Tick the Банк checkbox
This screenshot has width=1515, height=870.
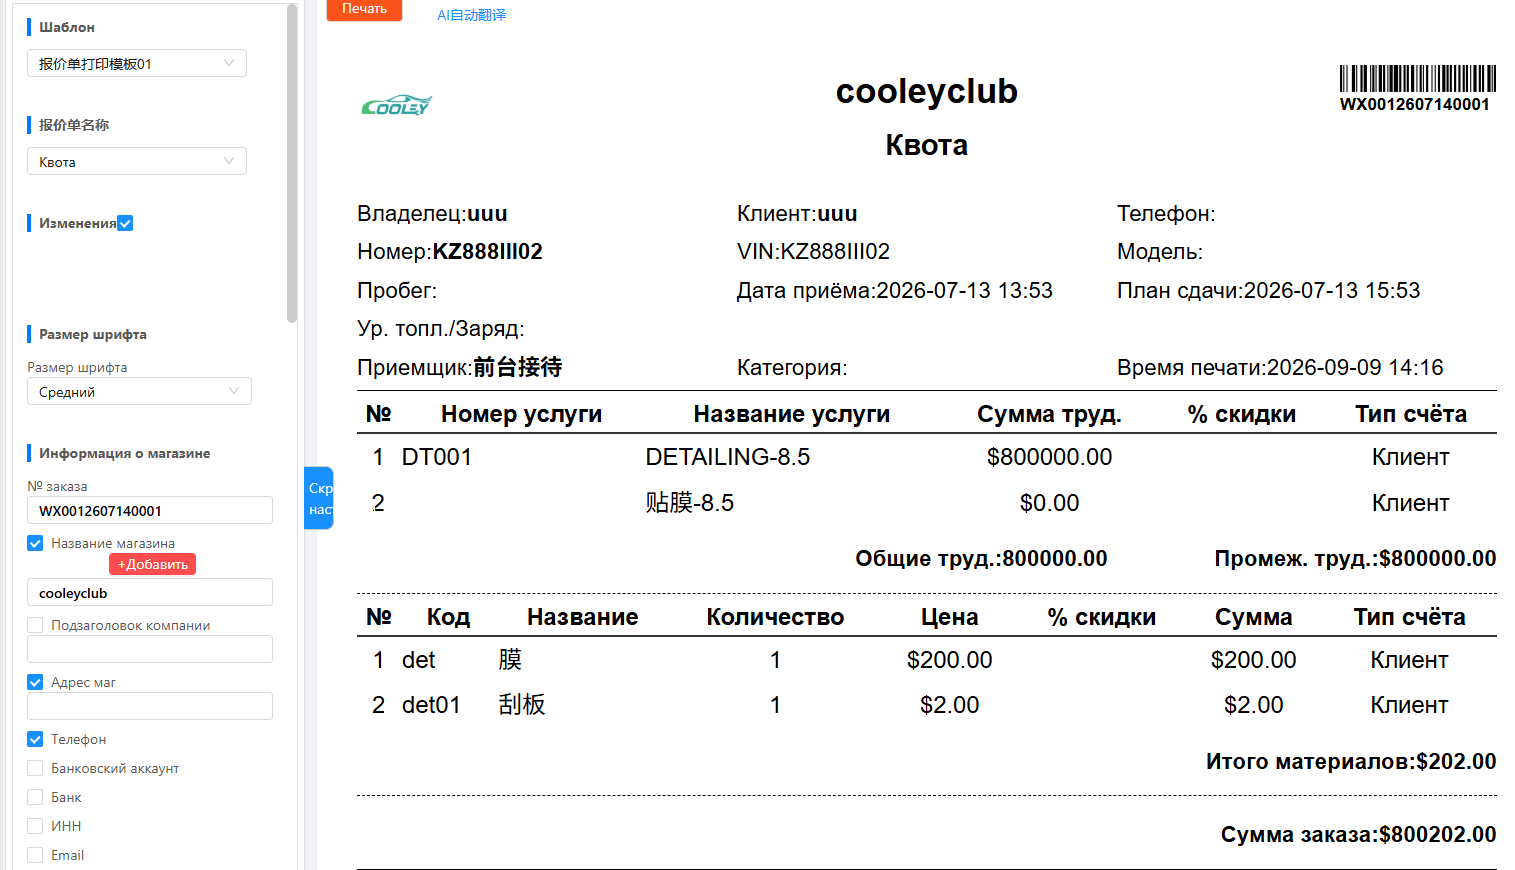35,797
